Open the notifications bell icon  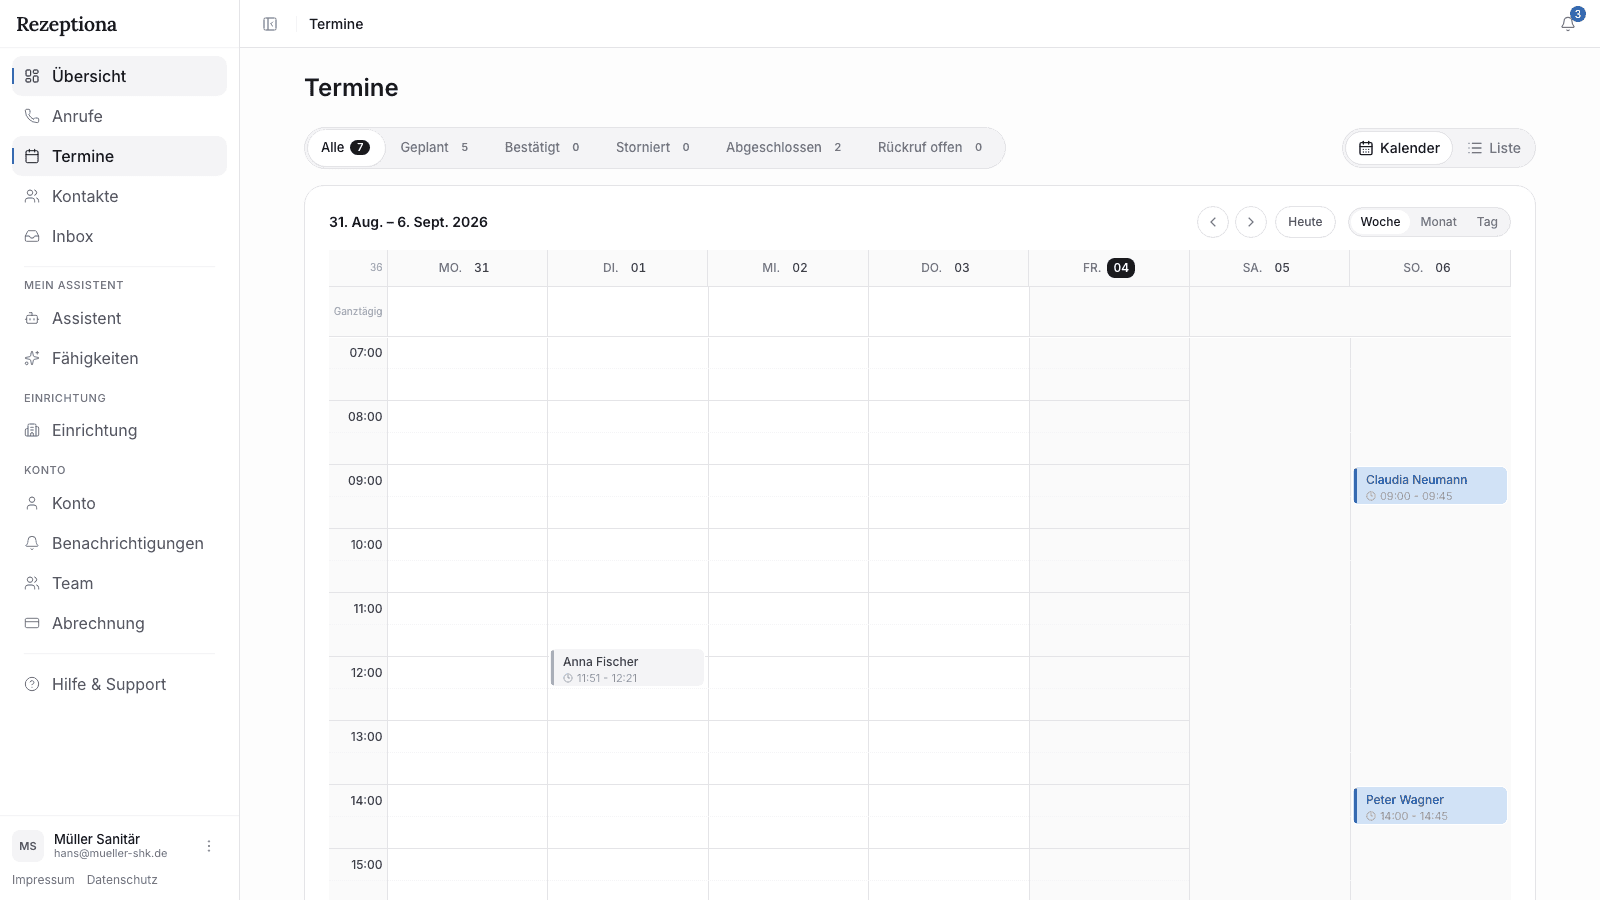1568,24
